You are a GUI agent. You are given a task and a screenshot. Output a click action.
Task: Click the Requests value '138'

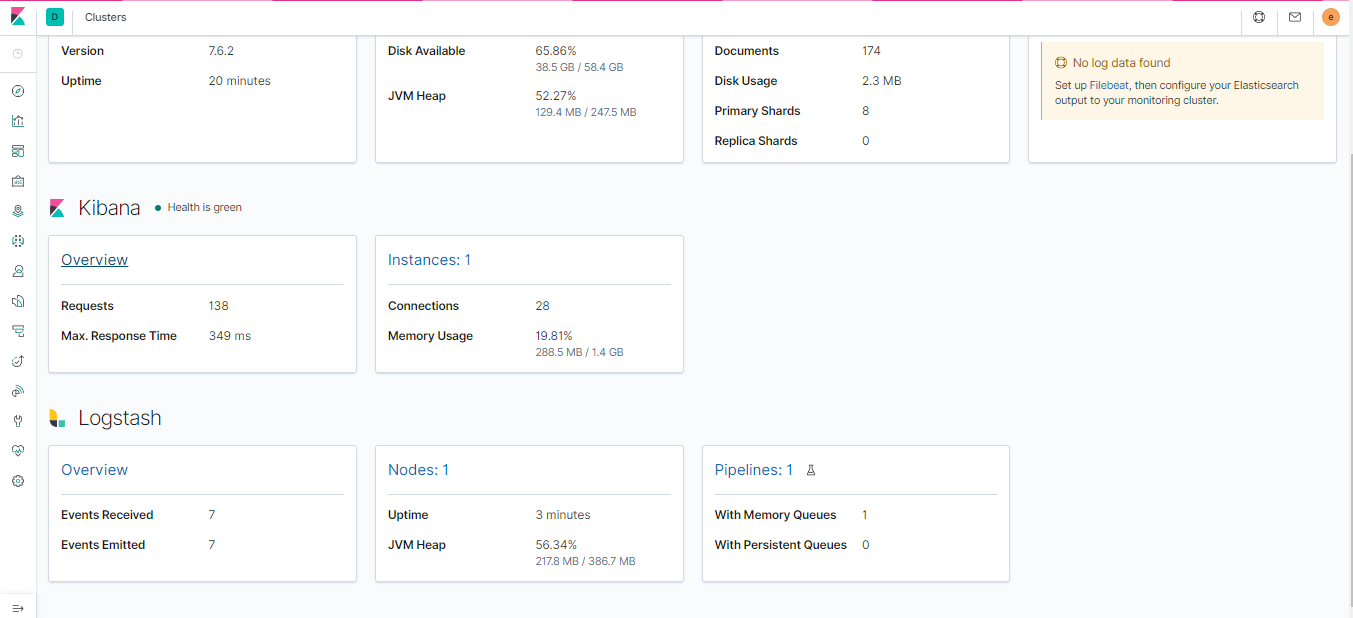[219, 306]
